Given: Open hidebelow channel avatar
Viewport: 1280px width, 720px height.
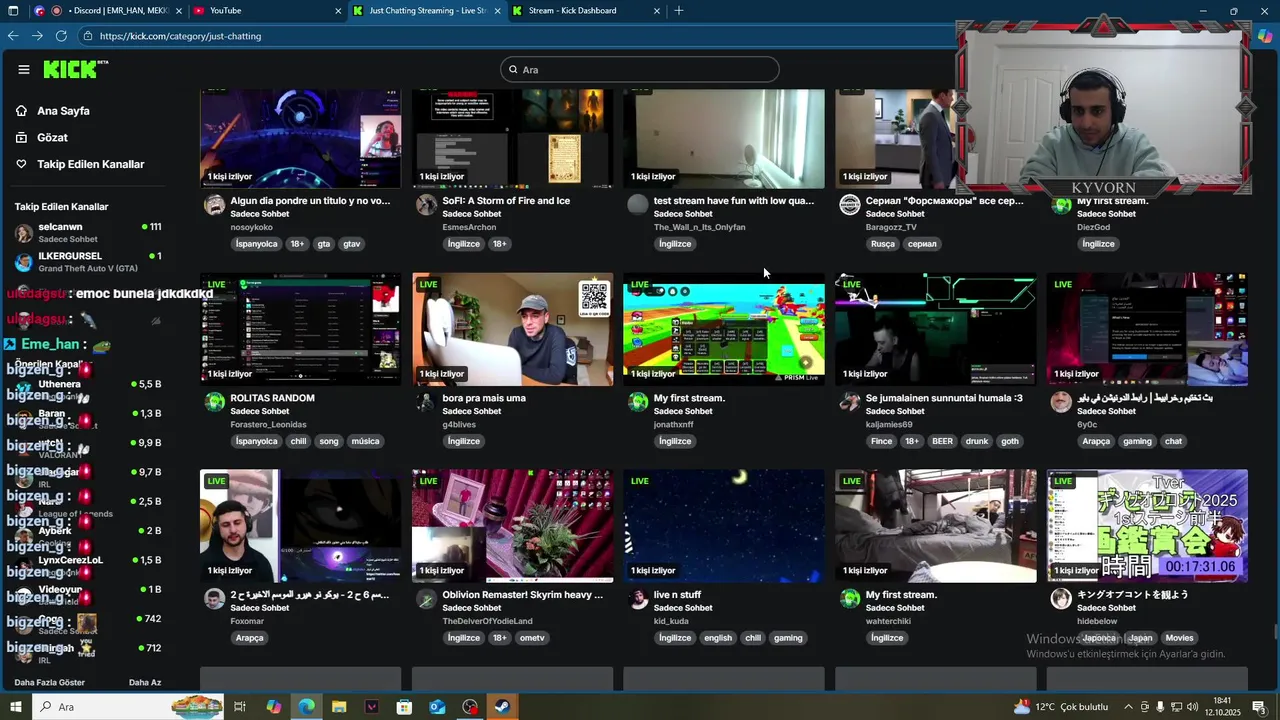Looking at the screenshot, I should (x=1061, y=599).
